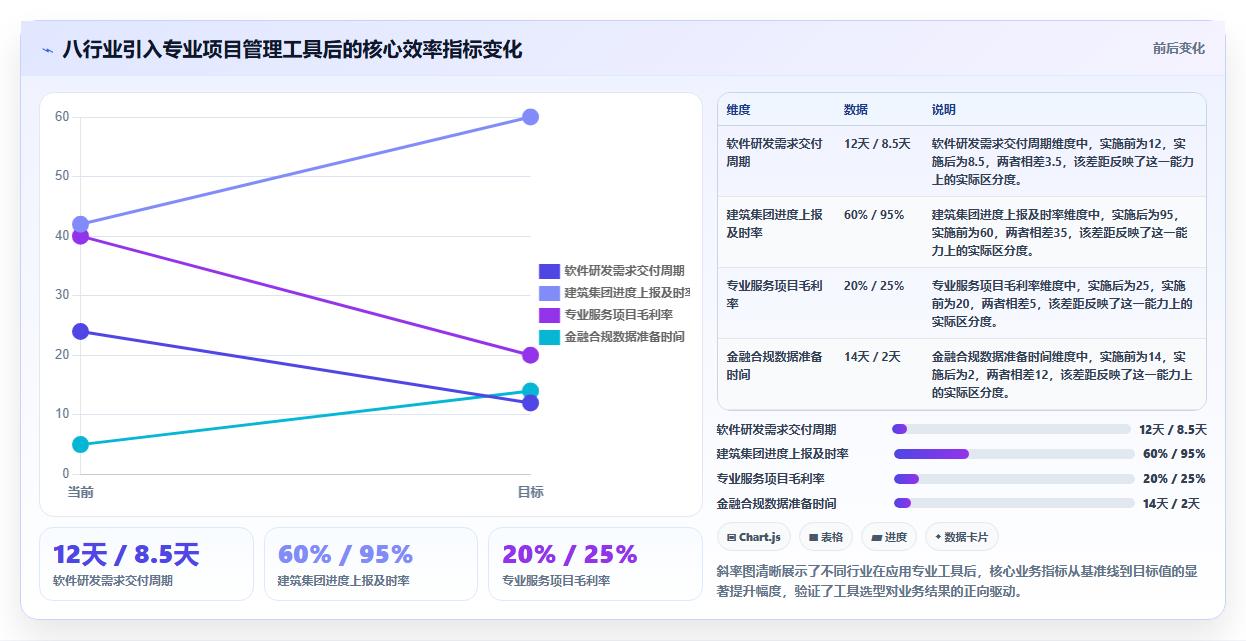The image size is (1246, 641).
Task: Click the 目标 x-axis label
Action: click(530, 492)
